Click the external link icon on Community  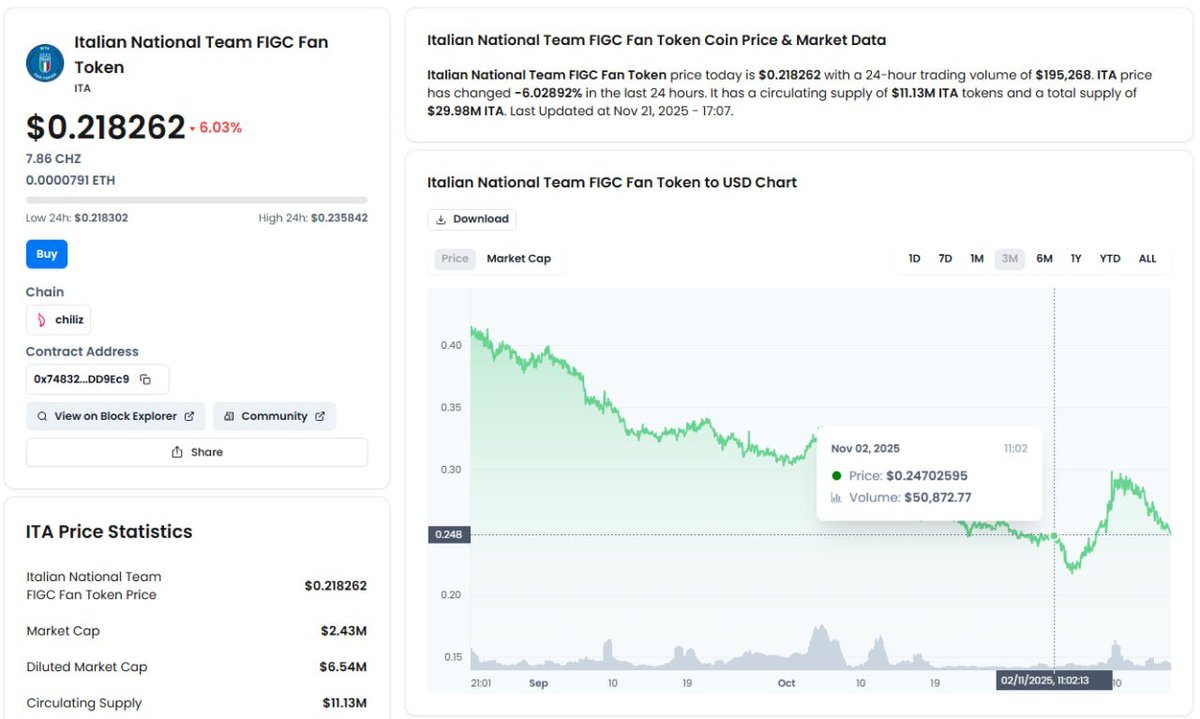pyautogui.click(x=320, y=416)
